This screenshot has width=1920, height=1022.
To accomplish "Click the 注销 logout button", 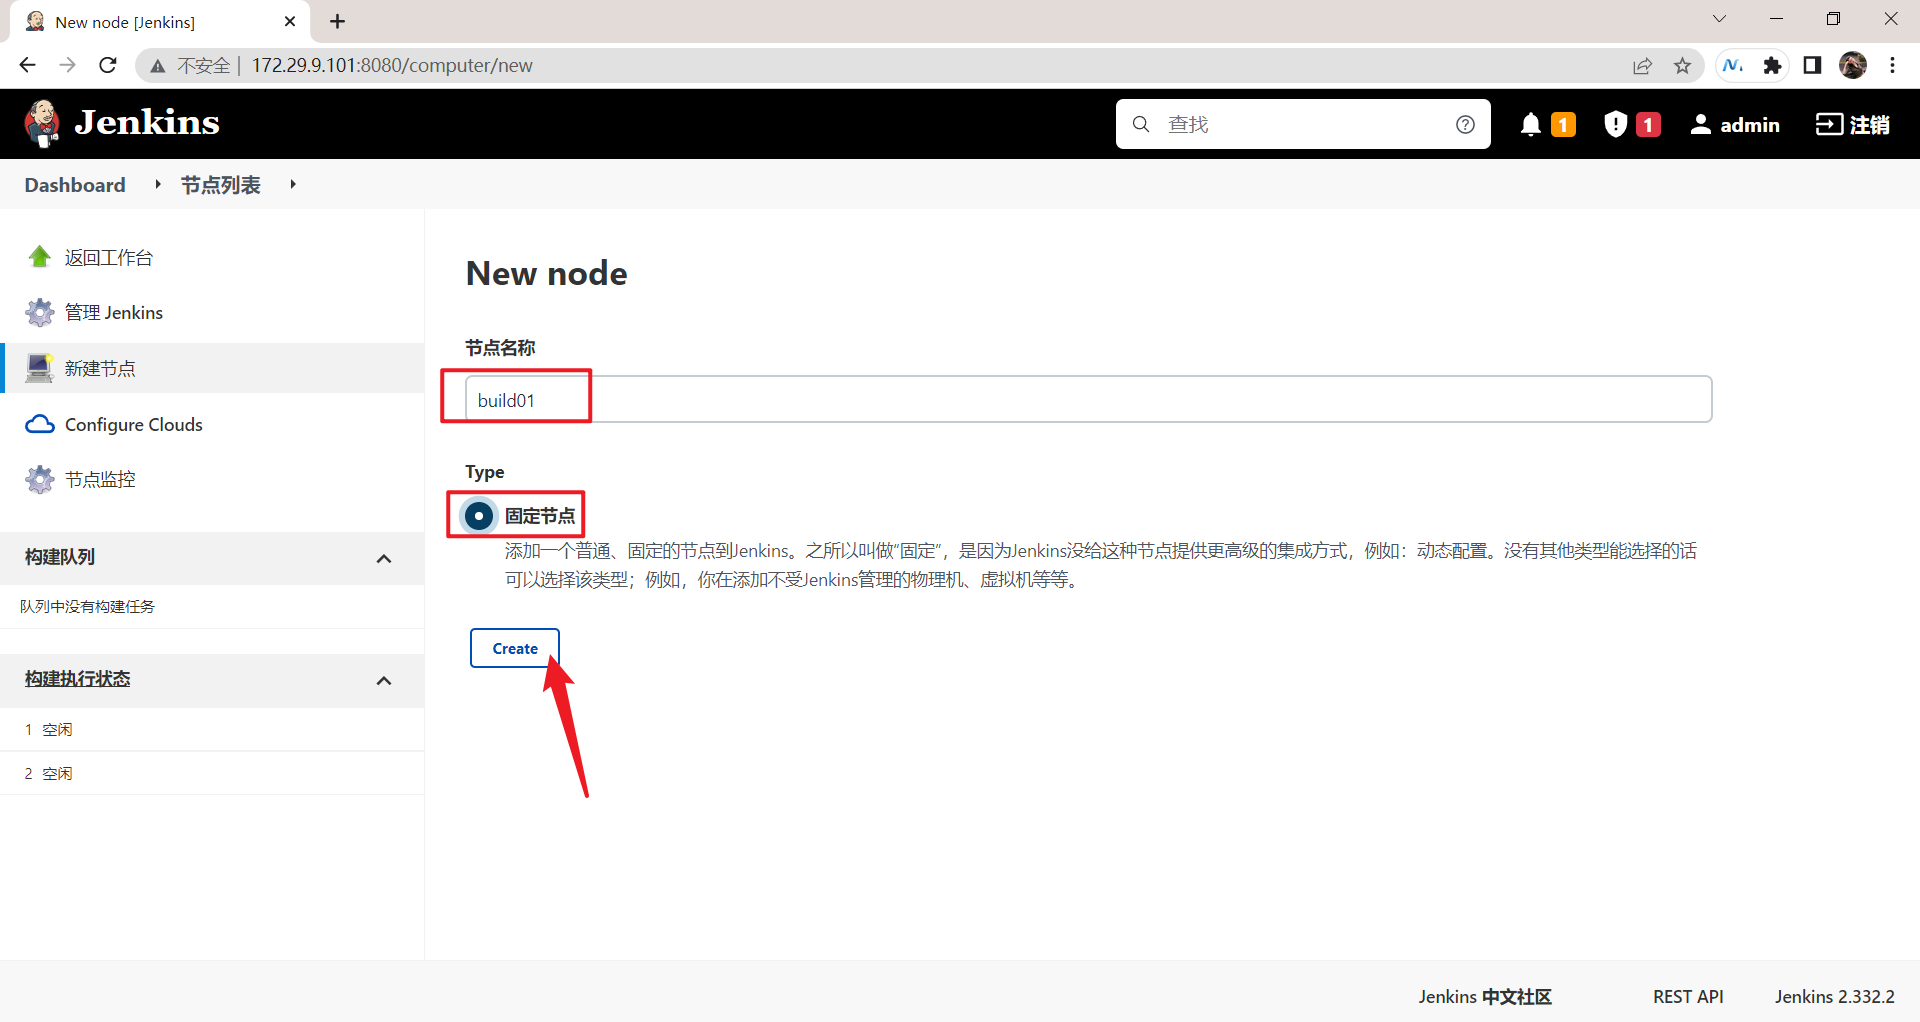I will click(x=1853, y=124).
